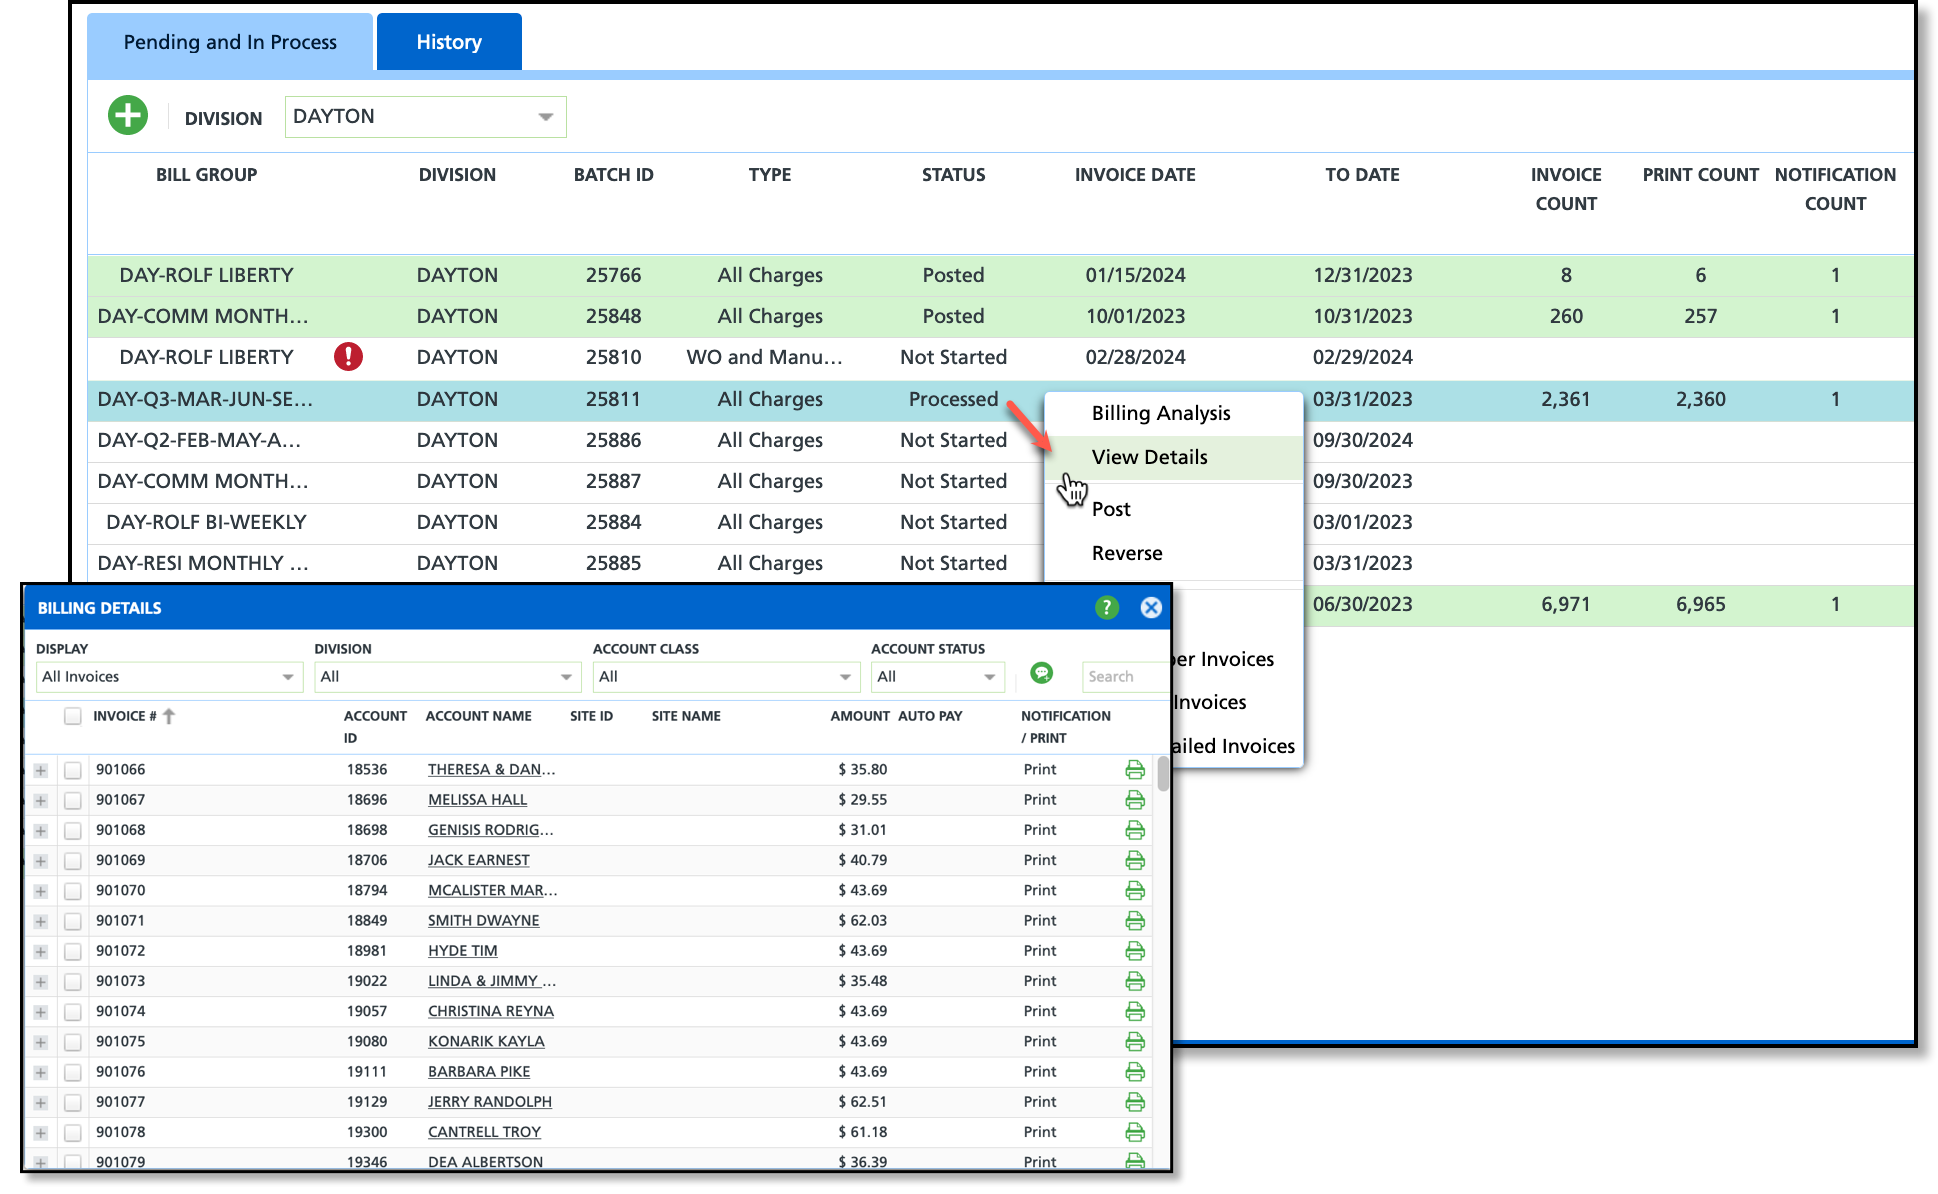Toggle the select-all invoices header checkbox
The height and width of the screenshot is (1194, 1938).
72,716
